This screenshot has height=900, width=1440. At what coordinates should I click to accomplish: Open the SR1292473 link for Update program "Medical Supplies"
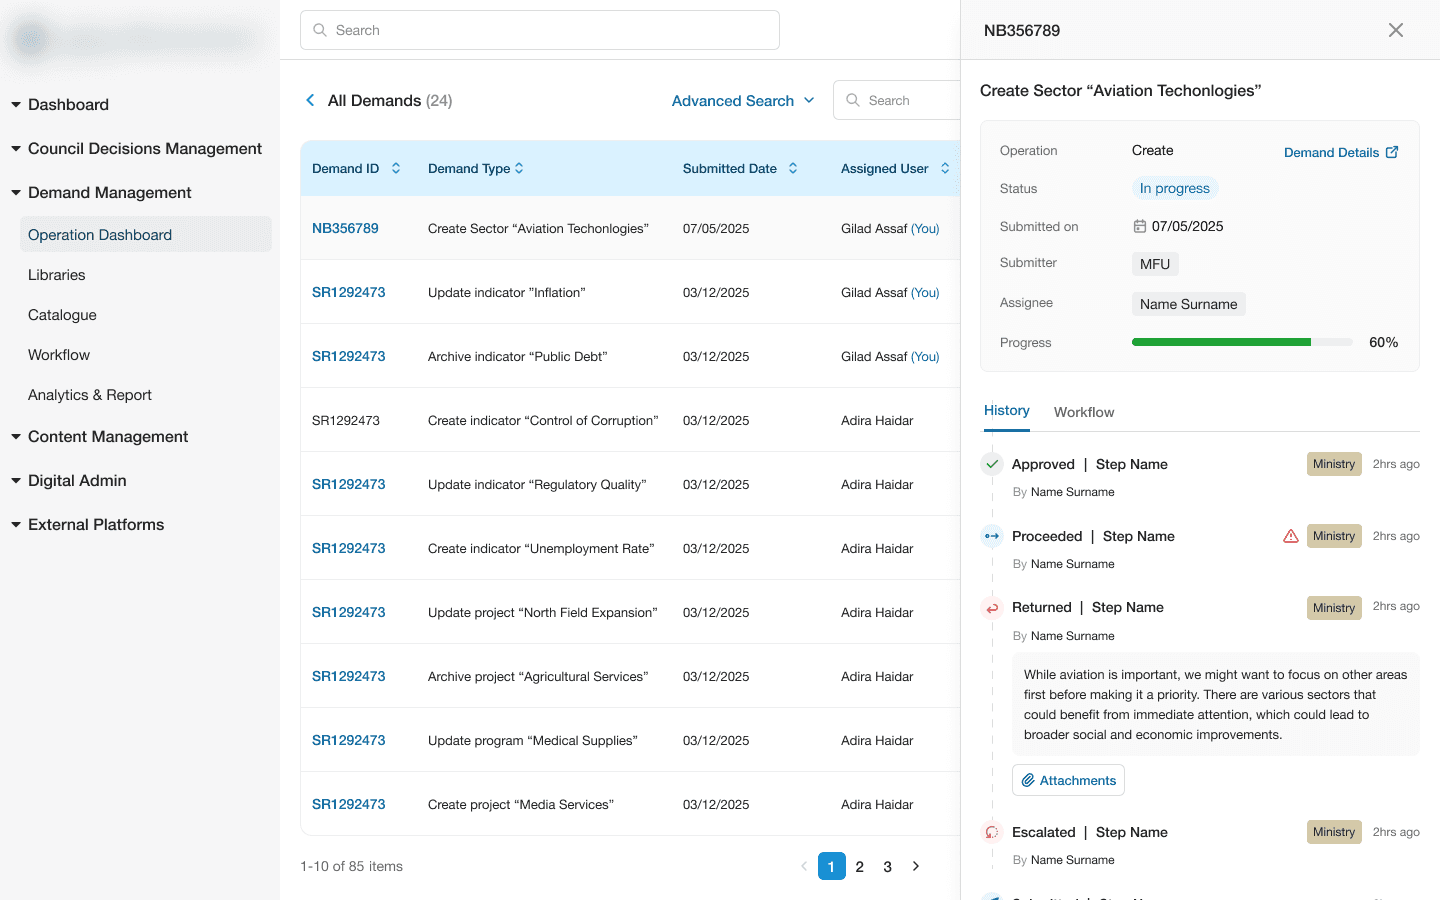point(348,740)
